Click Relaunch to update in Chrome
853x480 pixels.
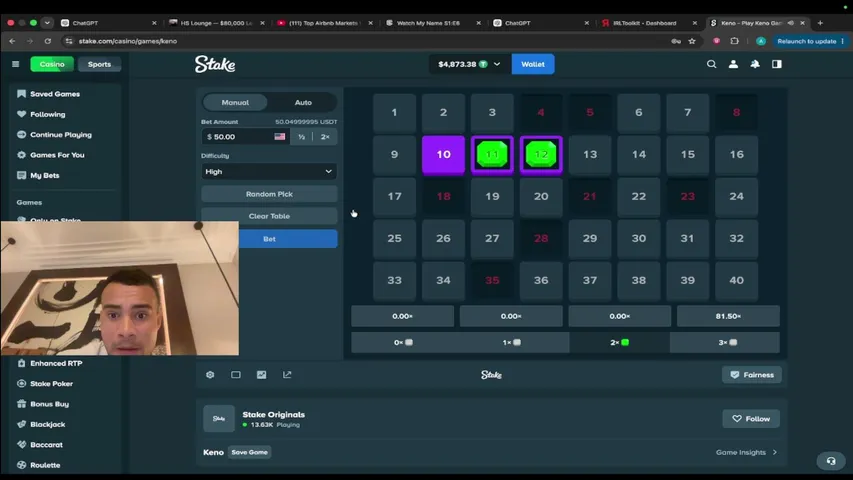point(810,41)
